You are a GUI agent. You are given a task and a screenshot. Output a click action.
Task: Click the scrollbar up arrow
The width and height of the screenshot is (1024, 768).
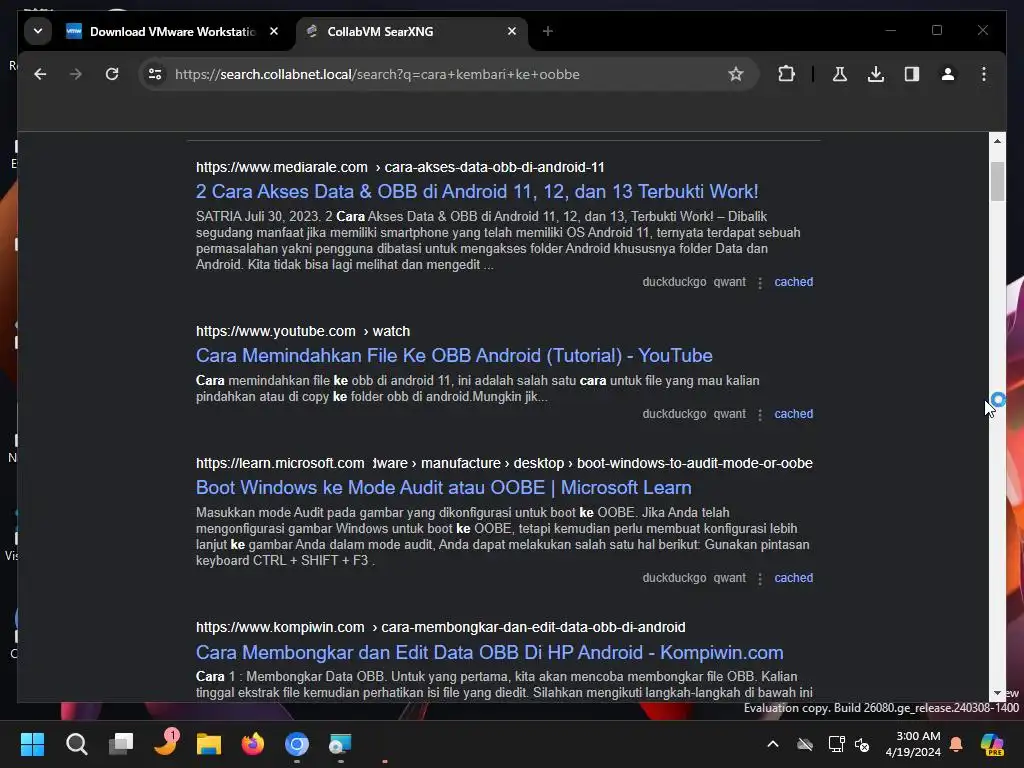click(997, 140)
